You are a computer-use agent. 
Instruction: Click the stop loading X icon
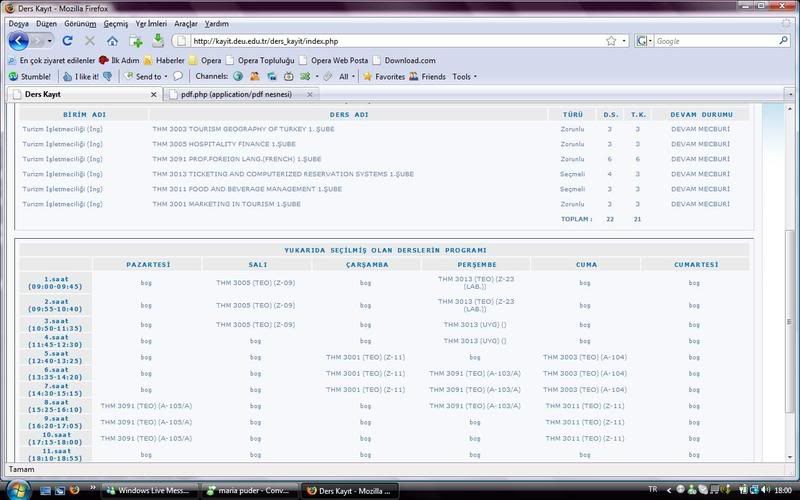coord(89,41)
